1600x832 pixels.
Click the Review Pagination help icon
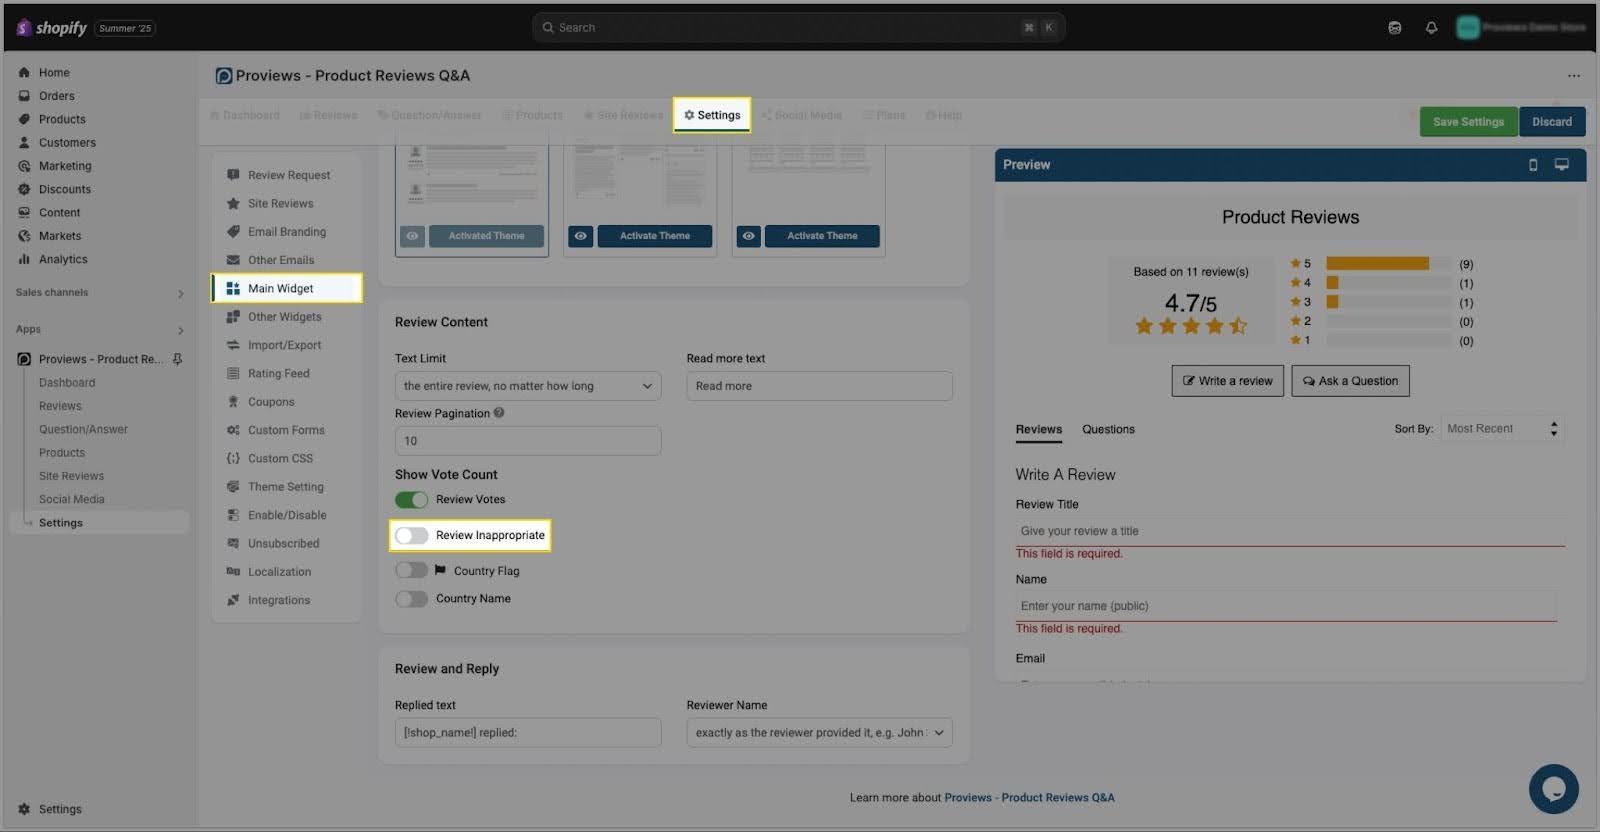[499, 413]
